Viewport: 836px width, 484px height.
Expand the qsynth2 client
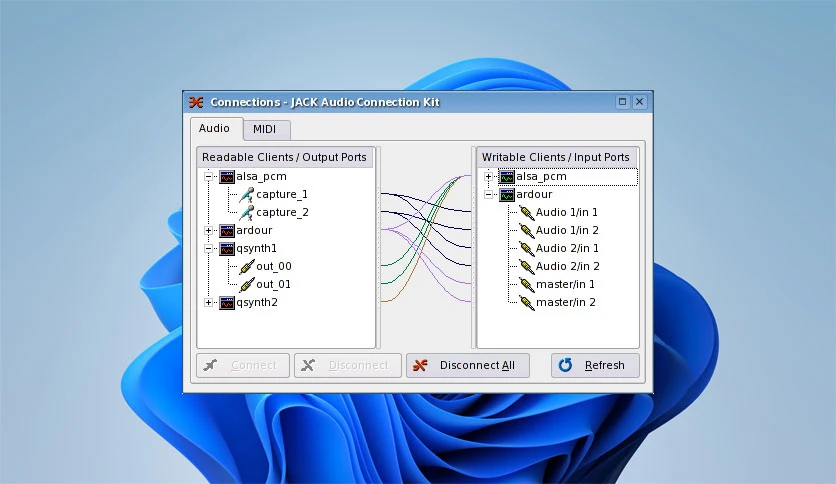(x=208, y=303)
